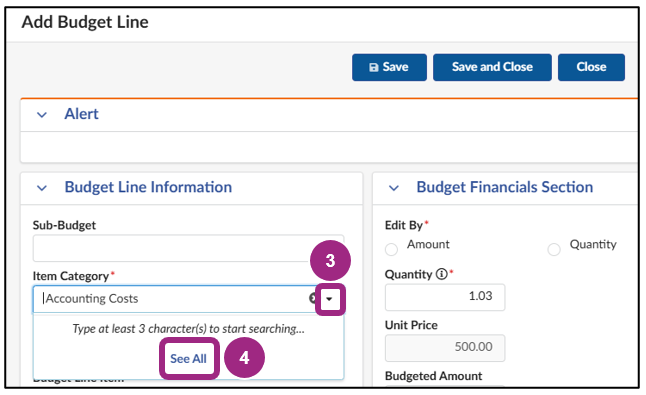This screenshot has width=646, height=395.
Task: Focus the Sub-Budget input field
Action: (x=188, y=248)
